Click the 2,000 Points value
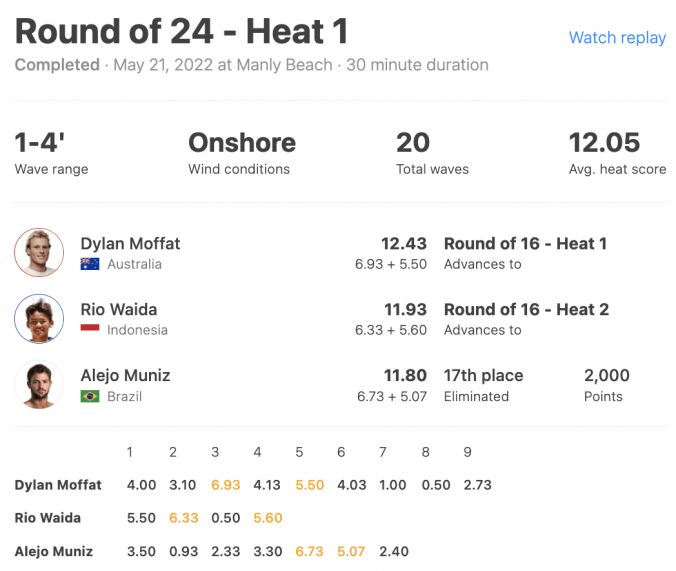This screenshot has width=676, height=571. (x=607, y=376)
